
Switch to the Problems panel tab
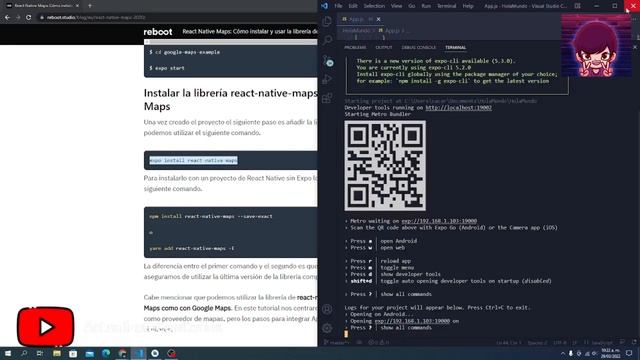coord(355,48)
